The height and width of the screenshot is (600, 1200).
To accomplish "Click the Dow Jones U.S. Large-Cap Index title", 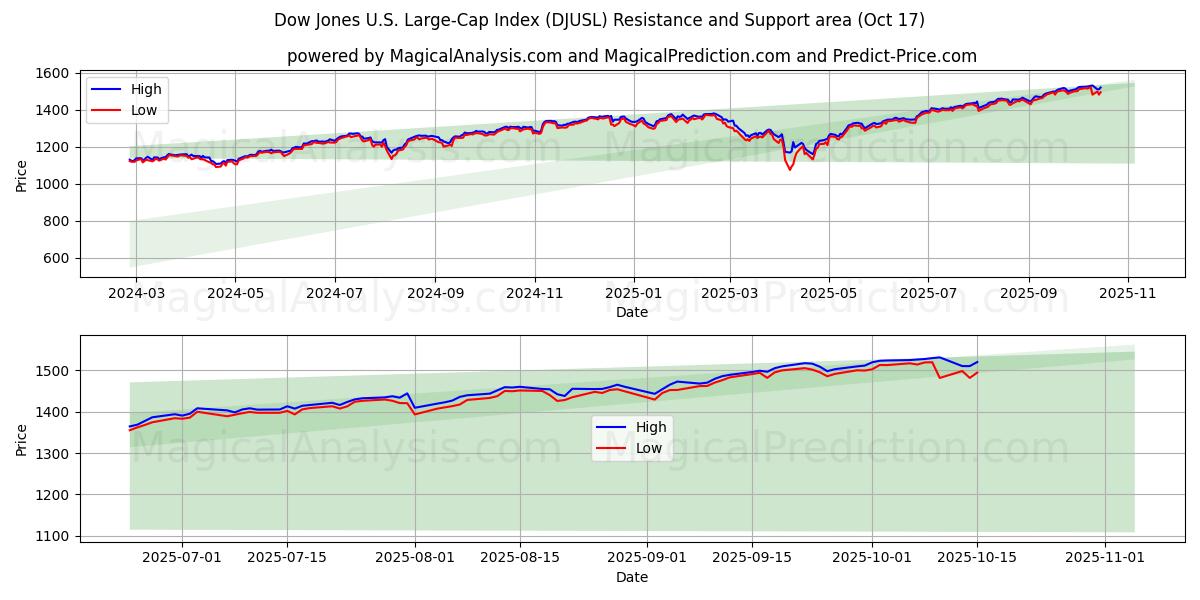I will click(x=599, y=20).
